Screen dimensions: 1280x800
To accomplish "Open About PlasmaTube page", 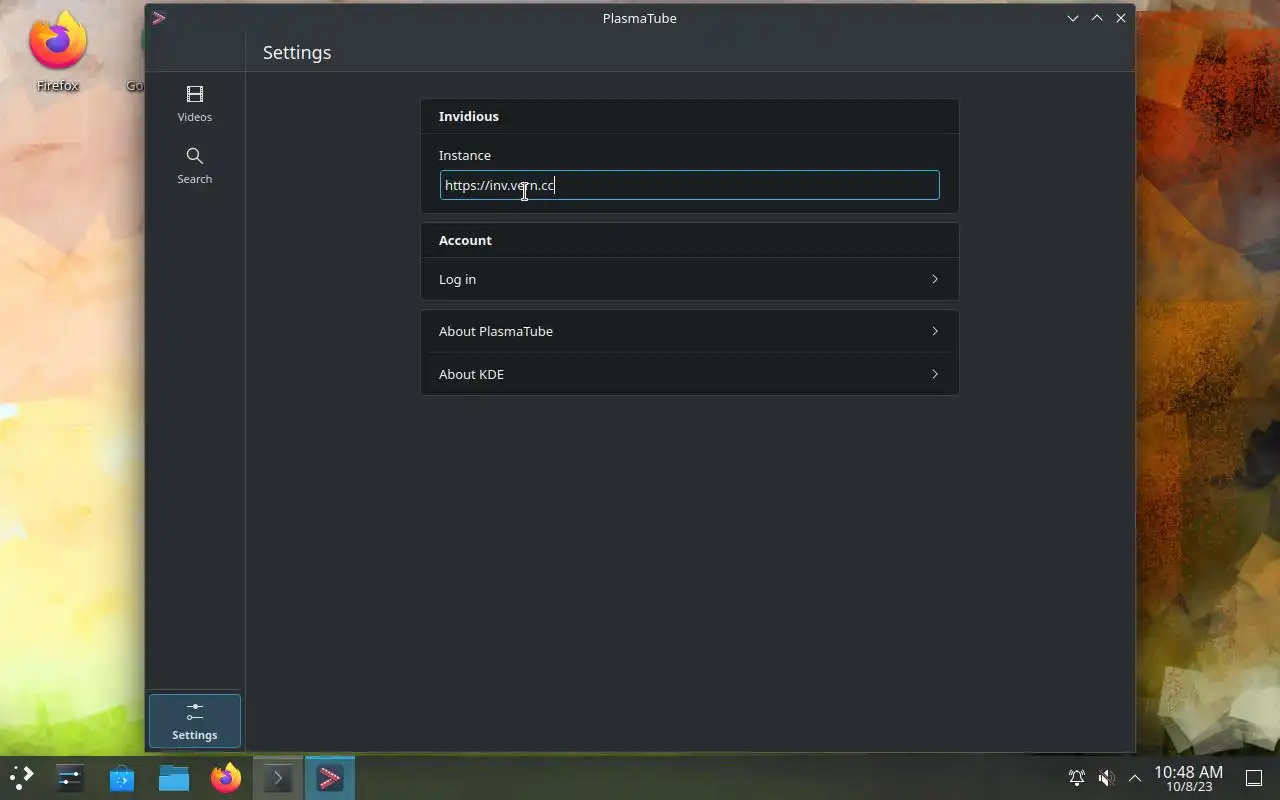I will [x=689, y=331].
